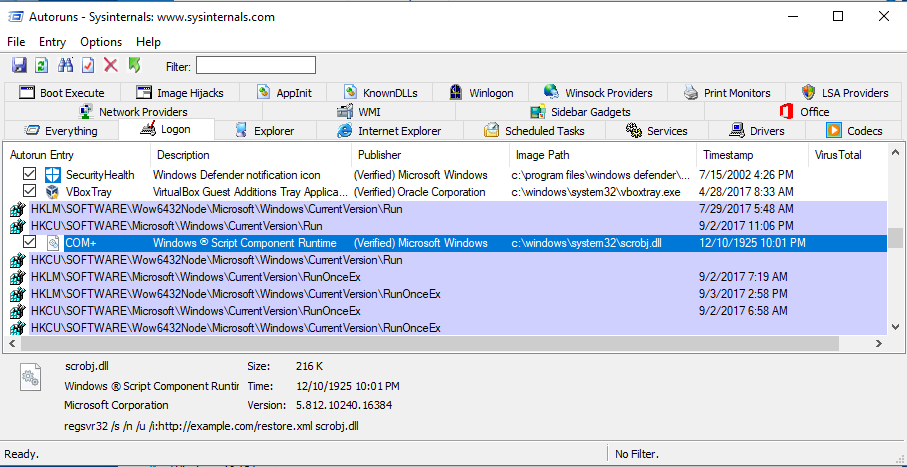
Task: Click the Save toolbar icon
Action: [x=19, y=65]
